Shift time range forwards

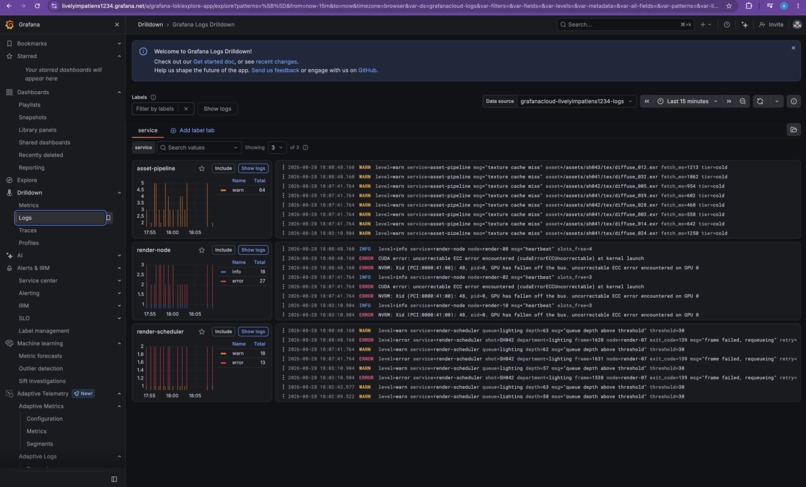tap(728, 101)
